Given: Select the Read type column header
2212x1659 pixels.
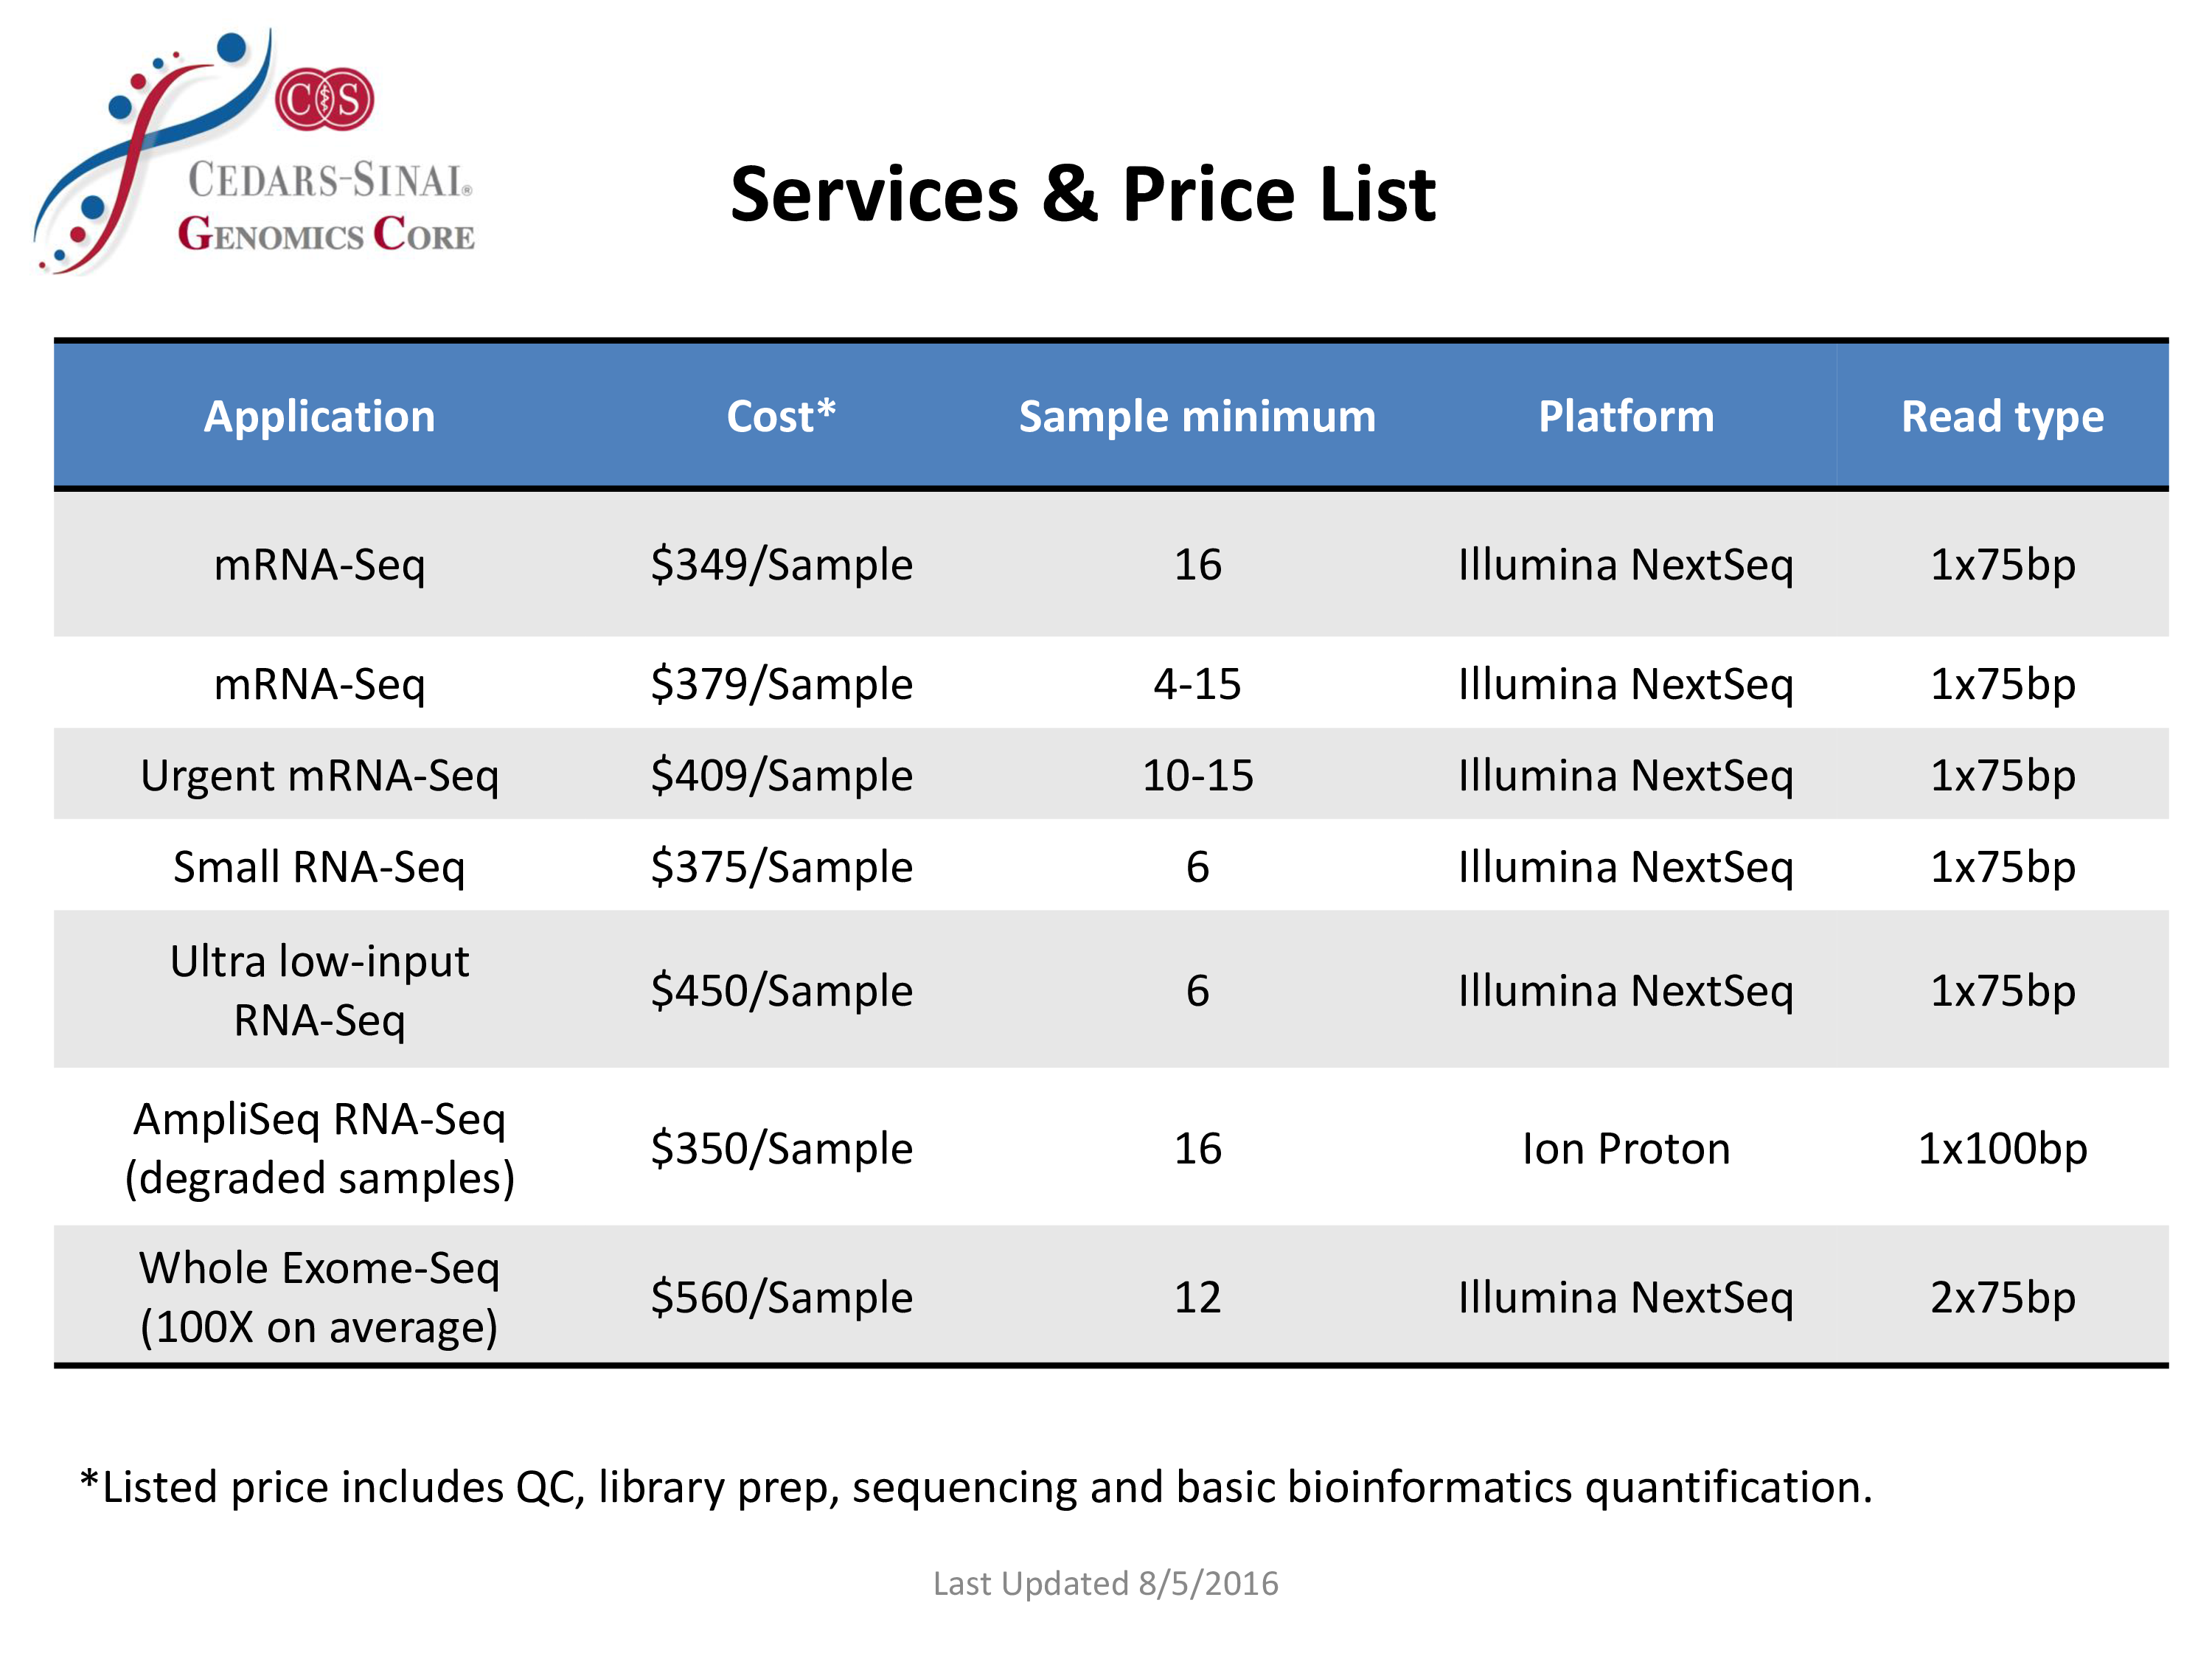Looking at the screenshot, I should click(x=2002, y=416).
